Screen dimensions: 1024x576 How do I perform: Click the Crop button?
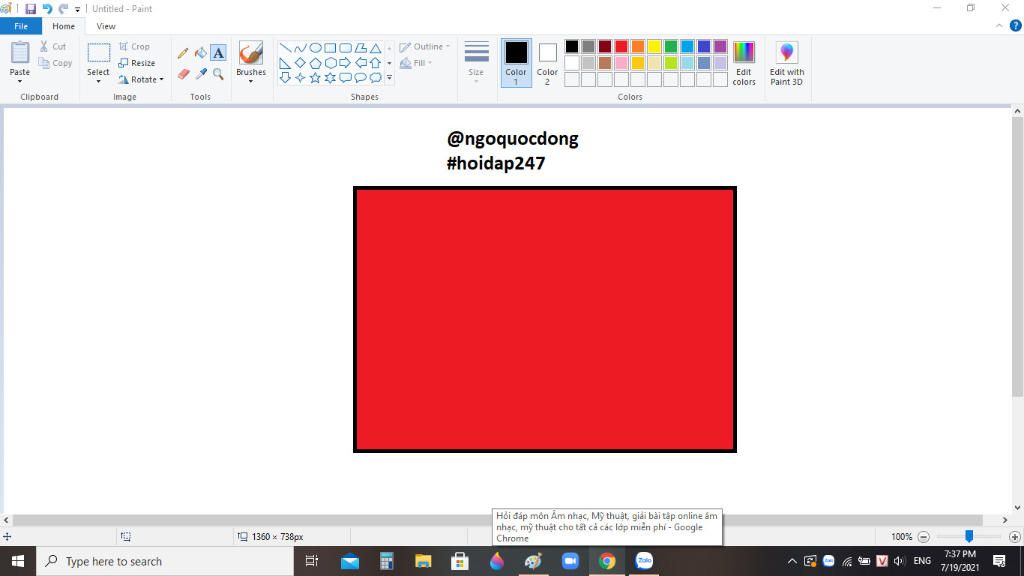pos(135,46)
